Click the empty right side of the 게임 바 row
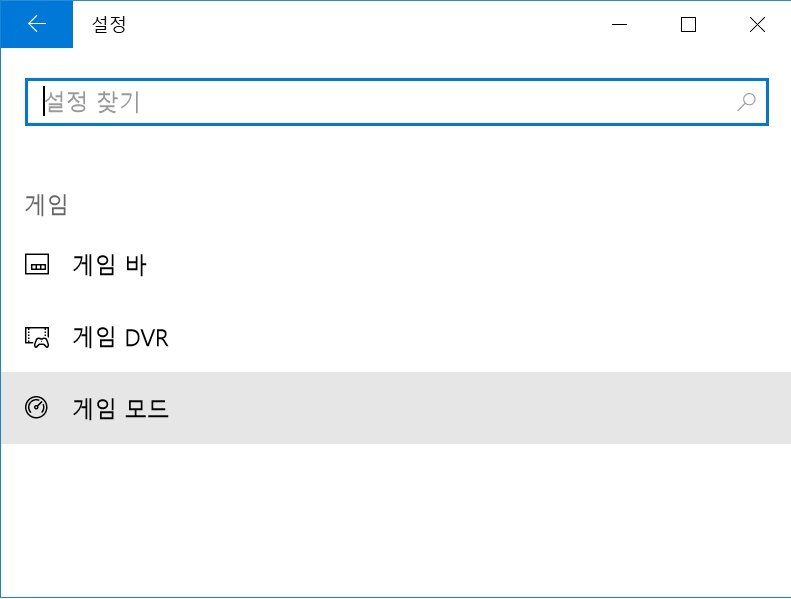 click(500, 266)
